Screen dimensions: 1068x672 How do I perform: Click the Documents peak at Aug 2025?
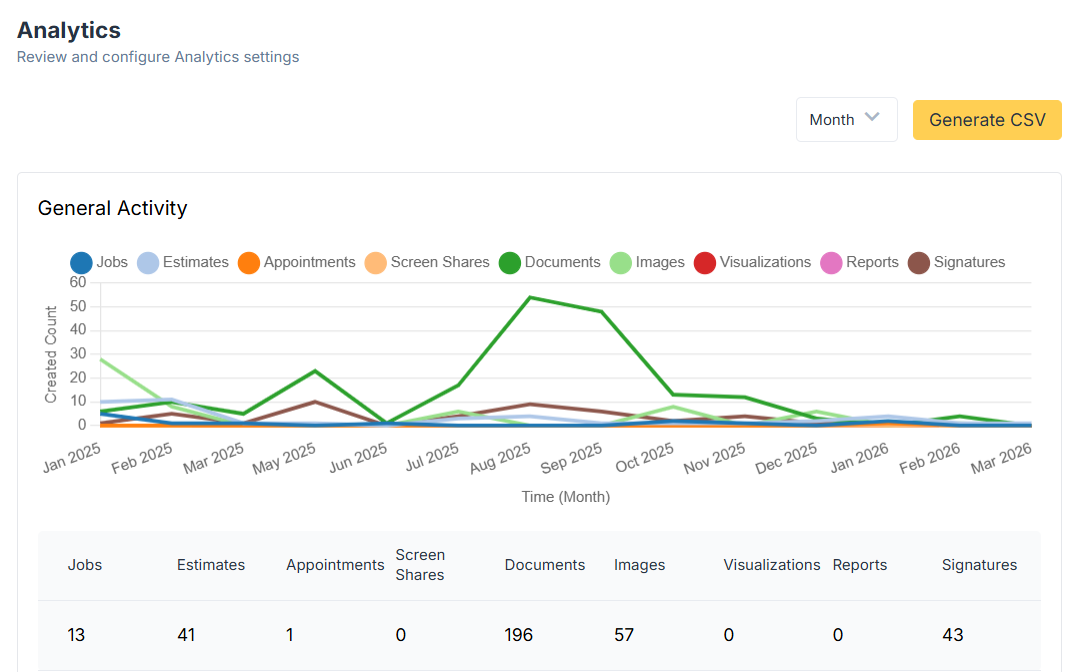[530, 298]
